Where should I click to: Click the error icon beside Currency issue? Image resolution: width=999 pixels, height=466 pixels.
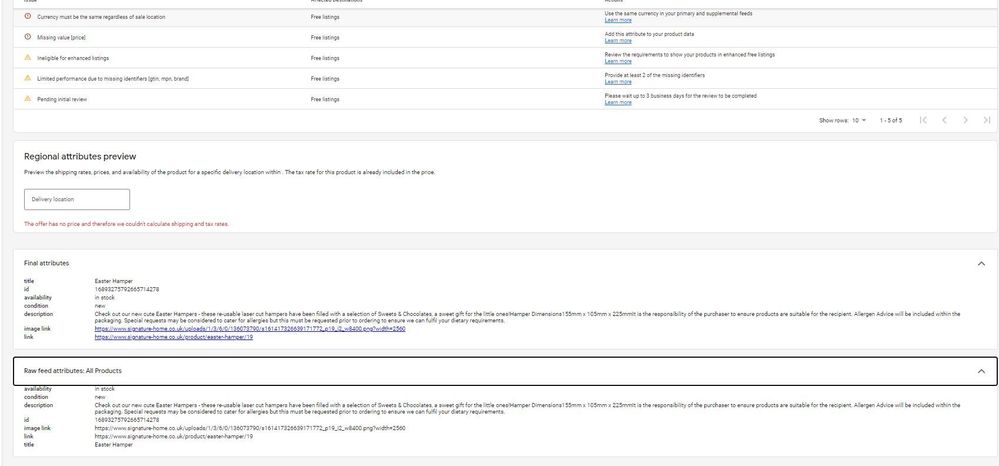tap(27, 17)
